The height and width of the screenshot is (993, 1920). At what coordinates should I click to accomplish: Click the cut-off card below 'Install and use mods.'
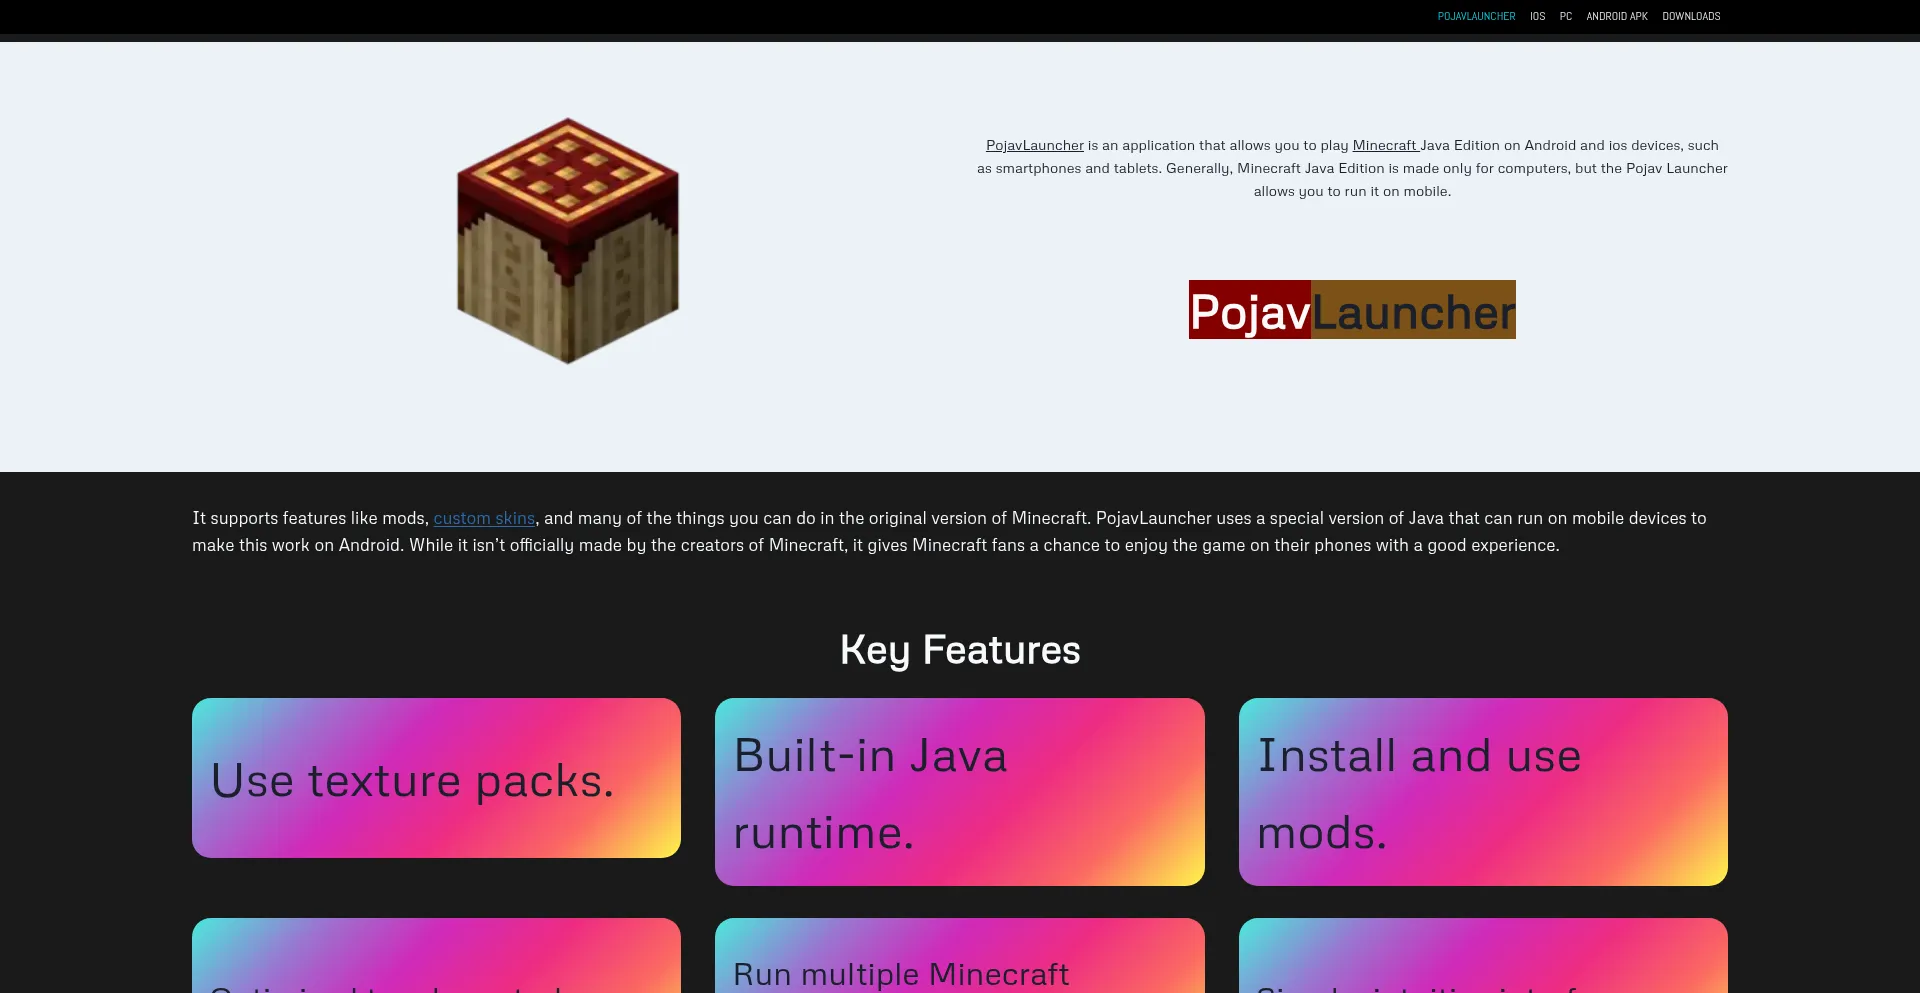(1482, 958)
